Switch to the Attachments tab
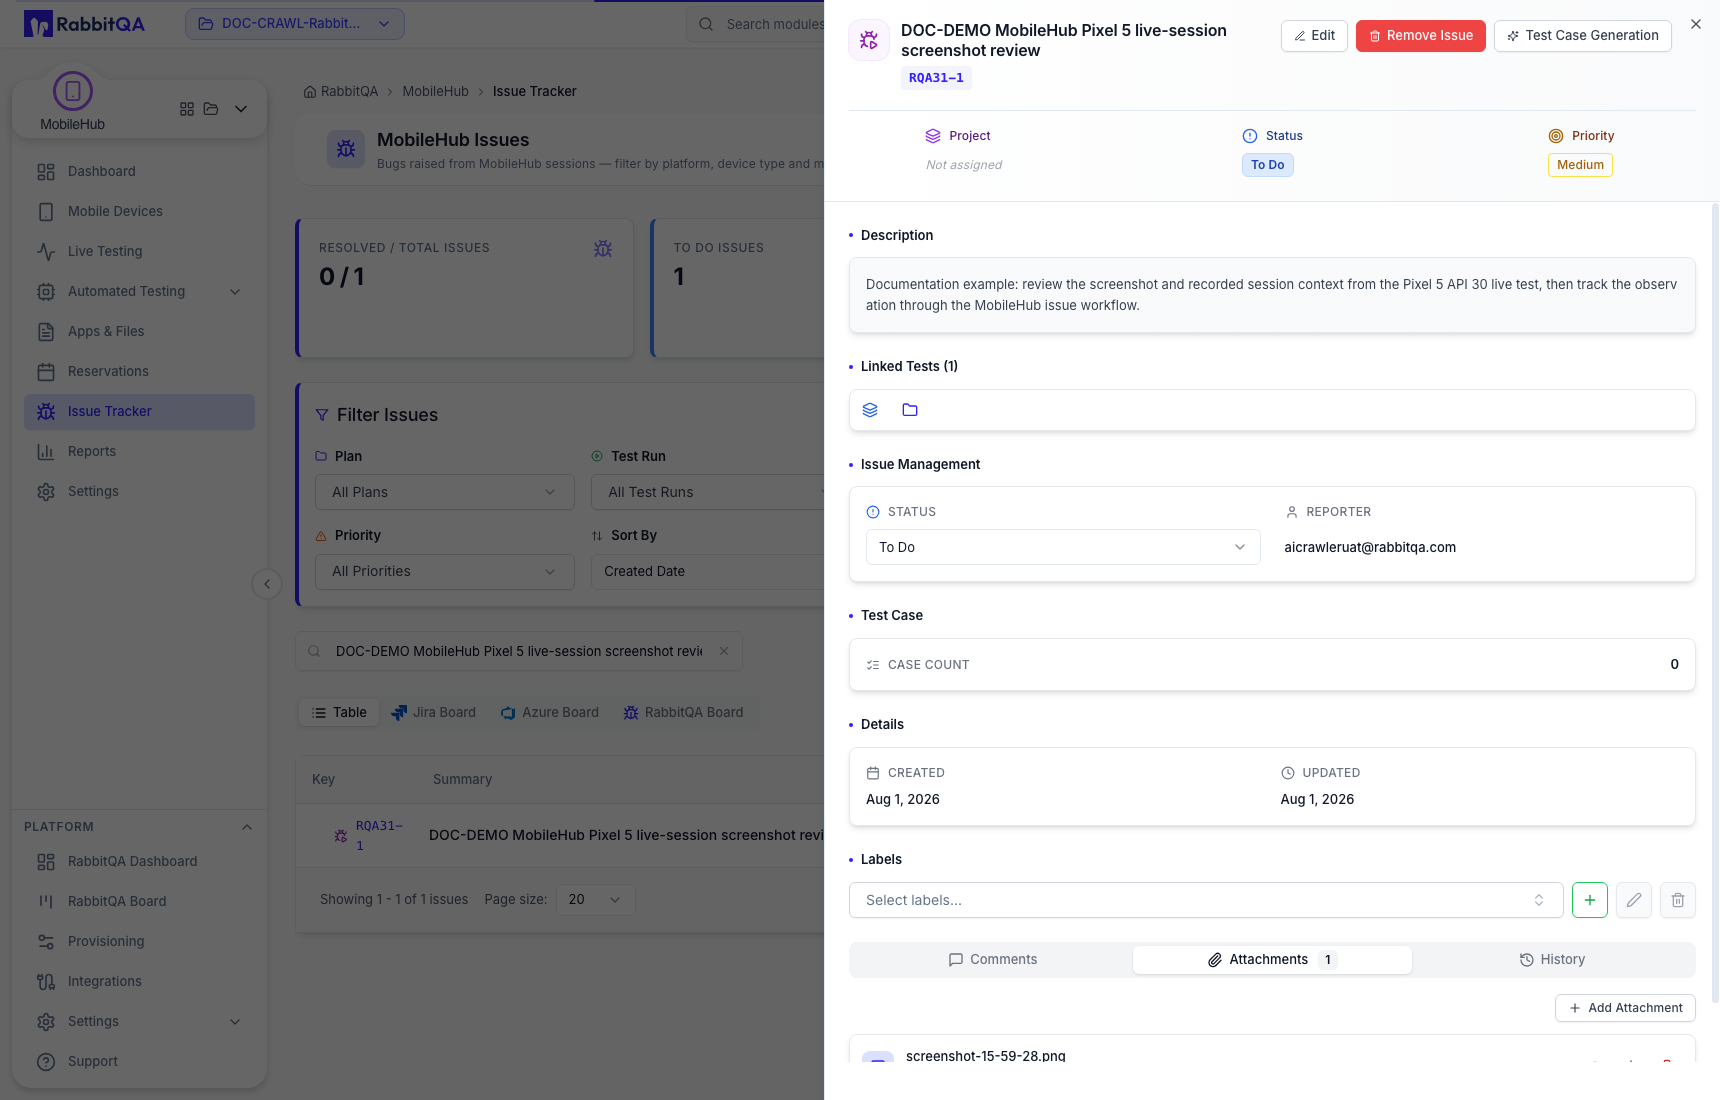The height and width of the screenshot is (1100, 1720). click(x=1272, y=960)
